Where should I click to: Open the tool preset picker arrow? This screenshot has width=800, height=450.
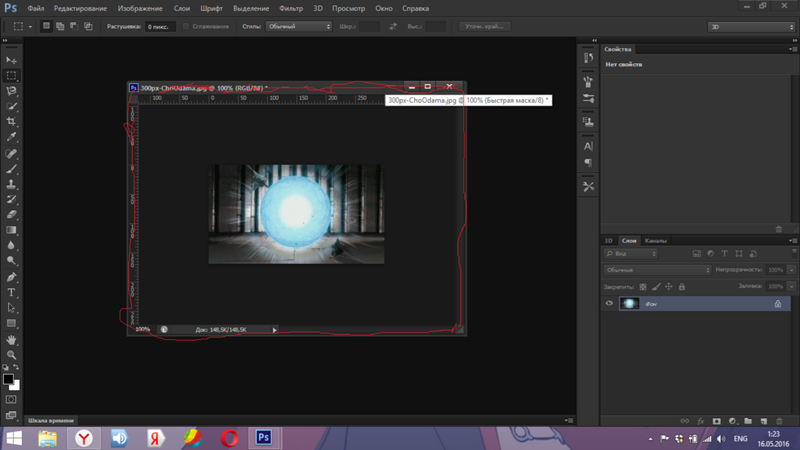[30, 27]
